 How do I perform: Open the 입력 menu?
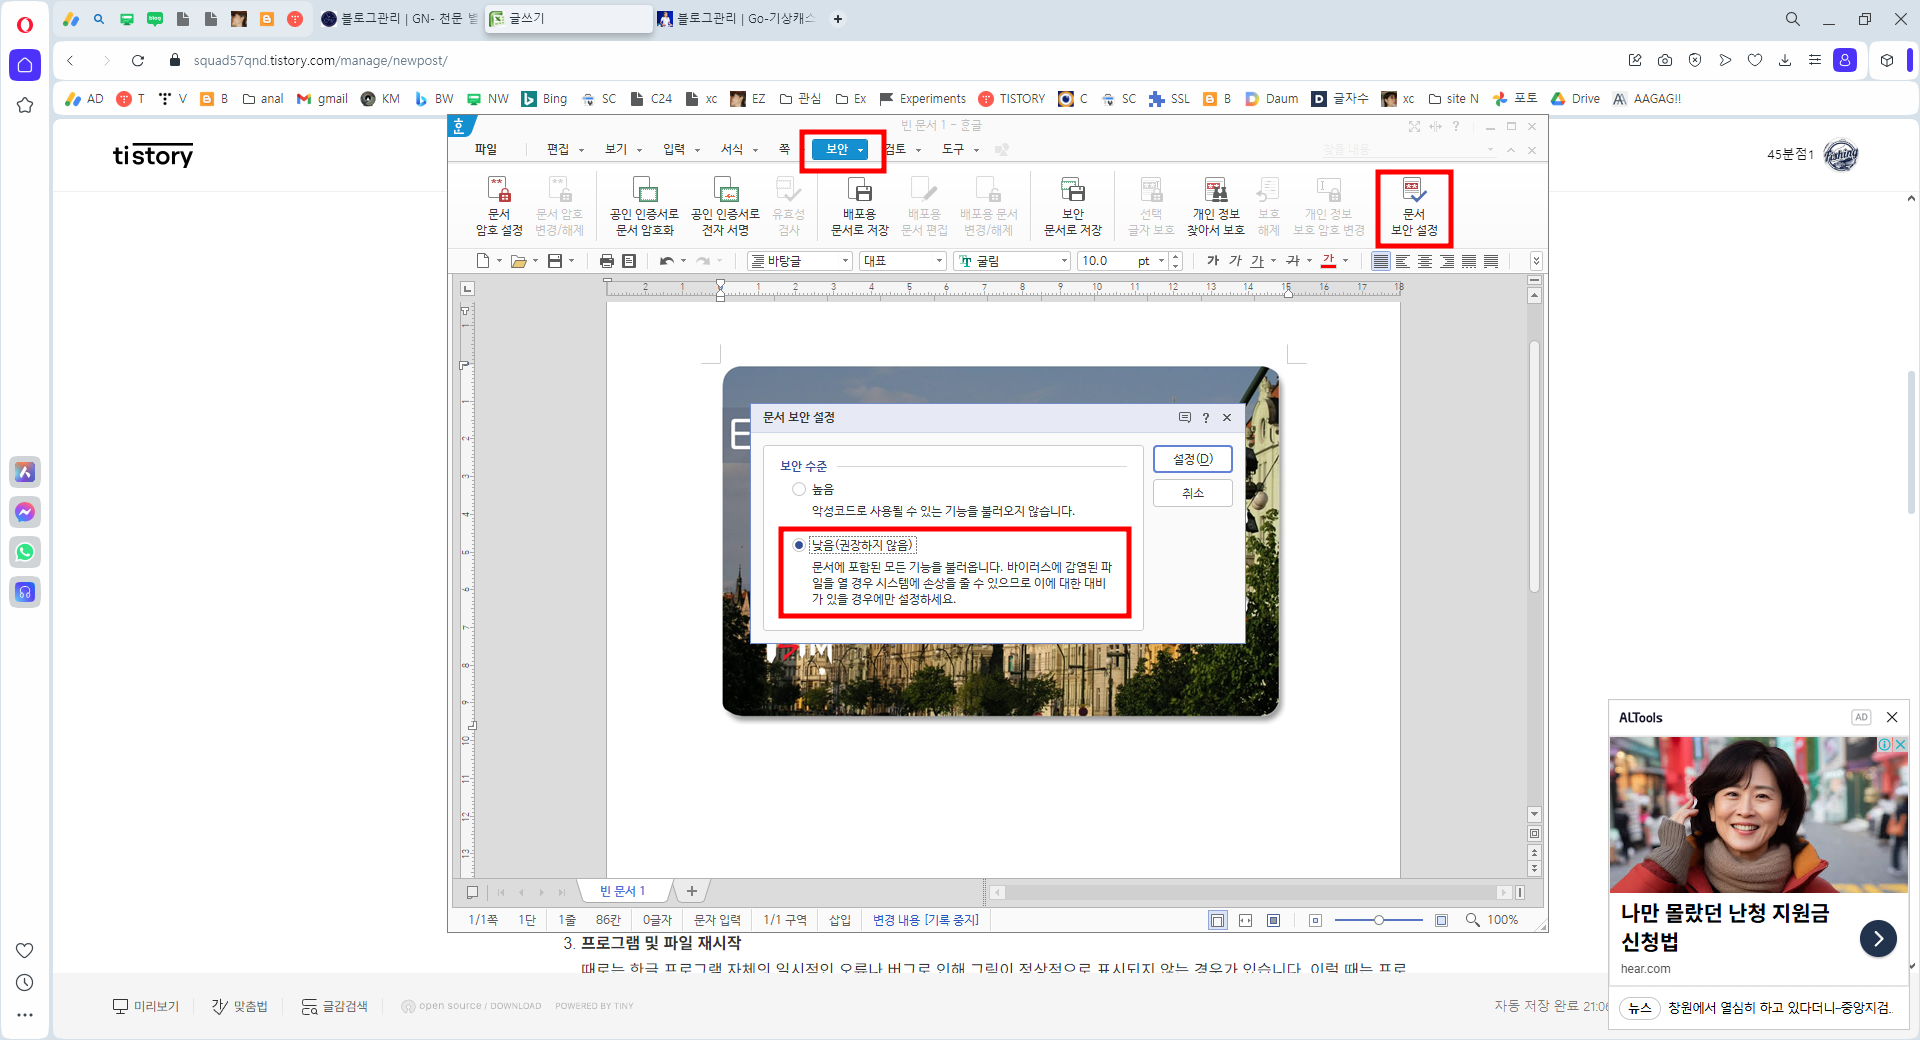click(681, 149)
